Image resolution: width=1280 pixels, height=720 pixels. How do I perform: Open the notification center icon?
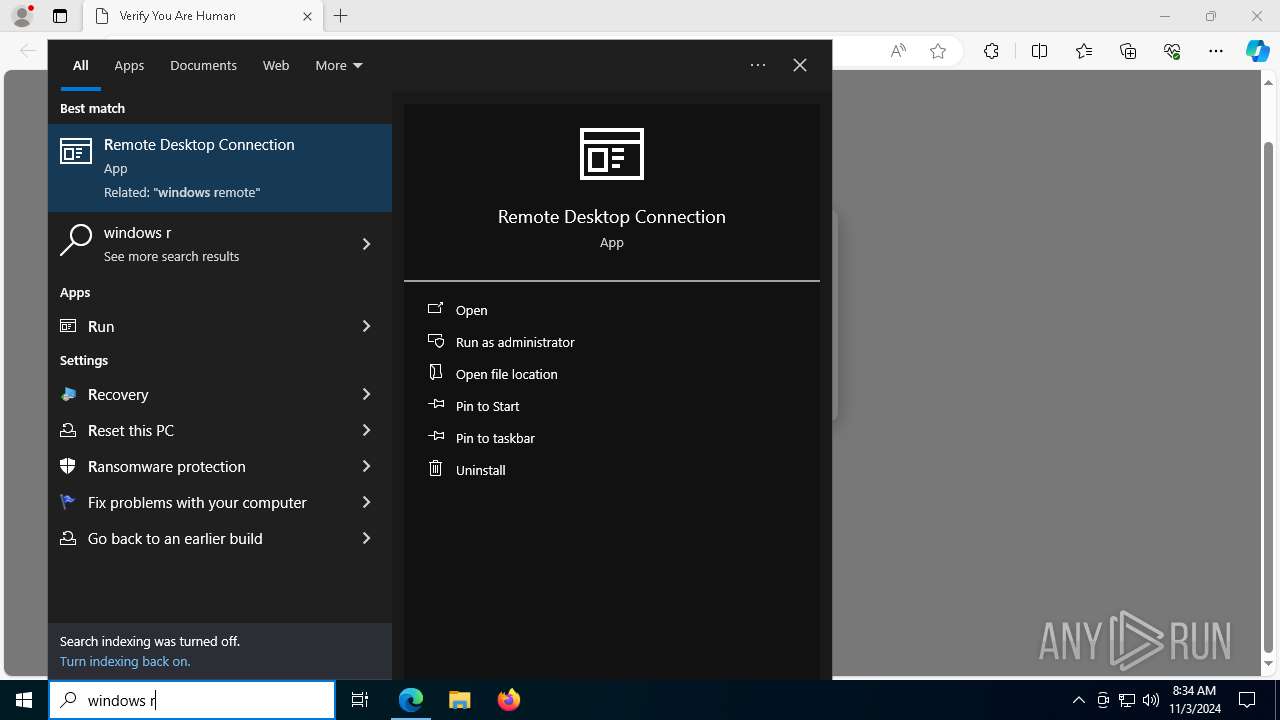coord(1247,700)
